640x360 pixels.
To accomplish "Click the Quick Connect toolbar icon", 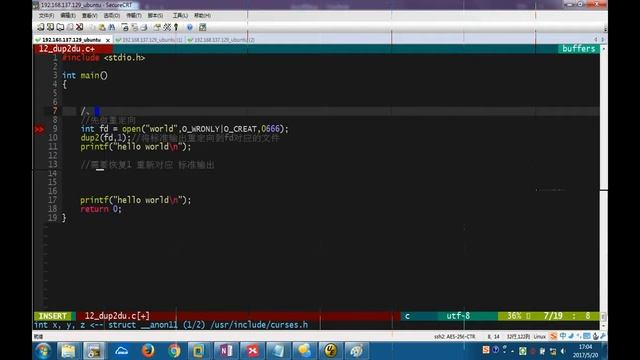I will 50,27.
